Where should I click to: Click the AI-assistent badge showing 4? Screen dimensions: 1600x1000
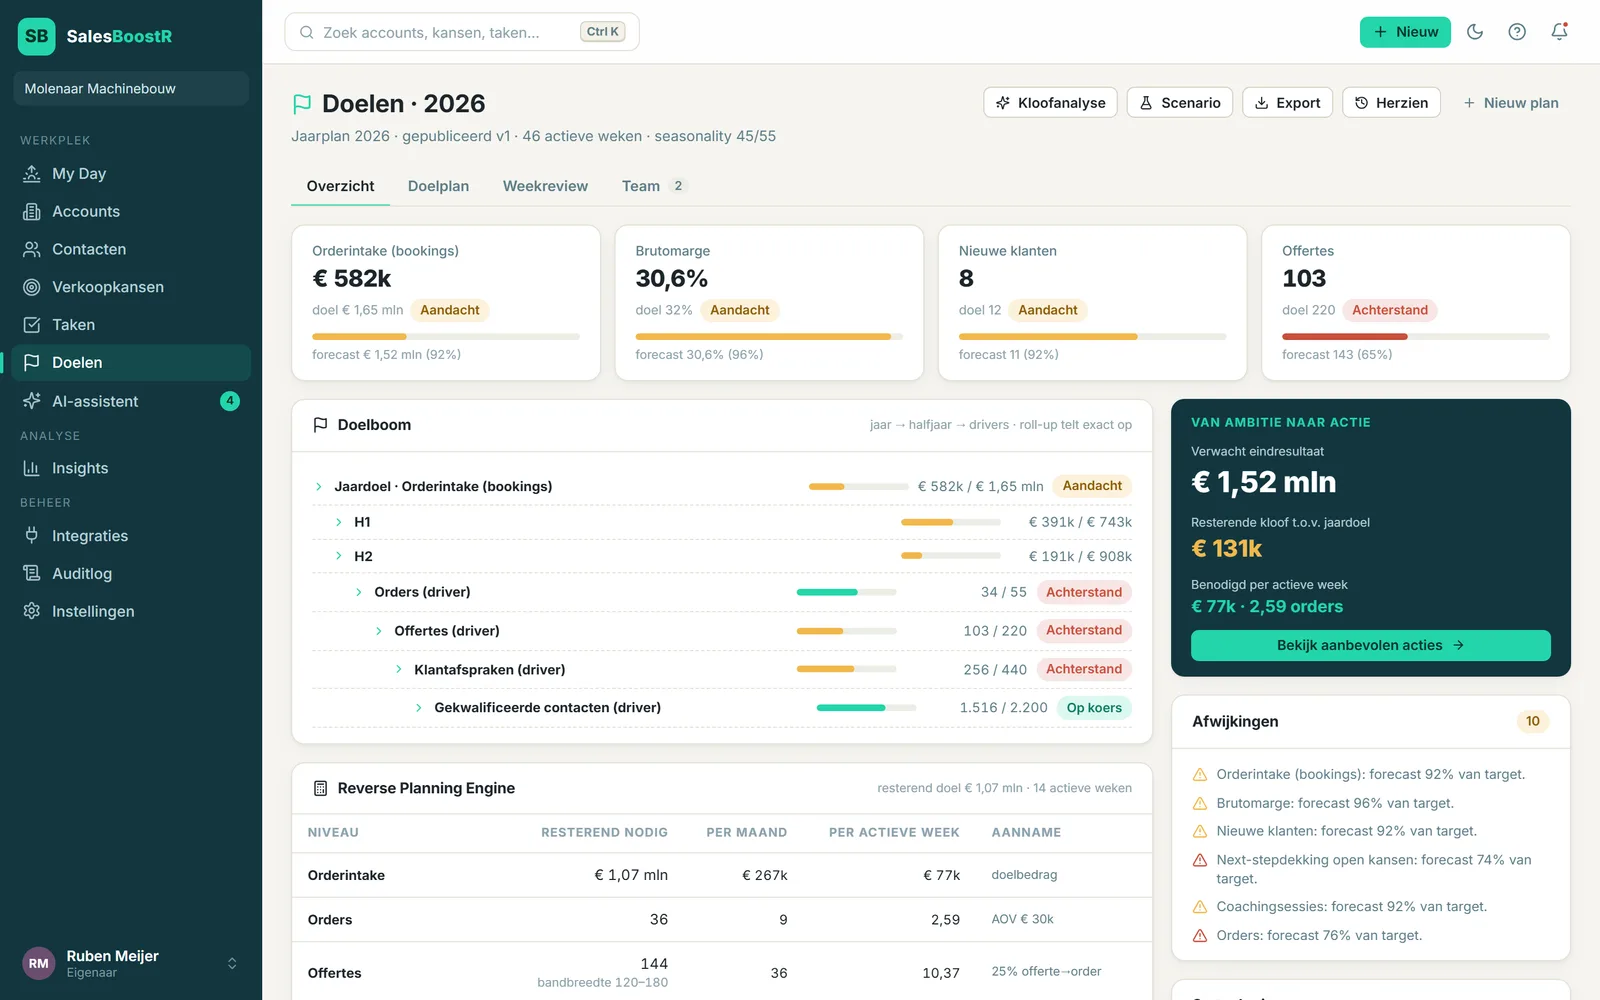230,401
